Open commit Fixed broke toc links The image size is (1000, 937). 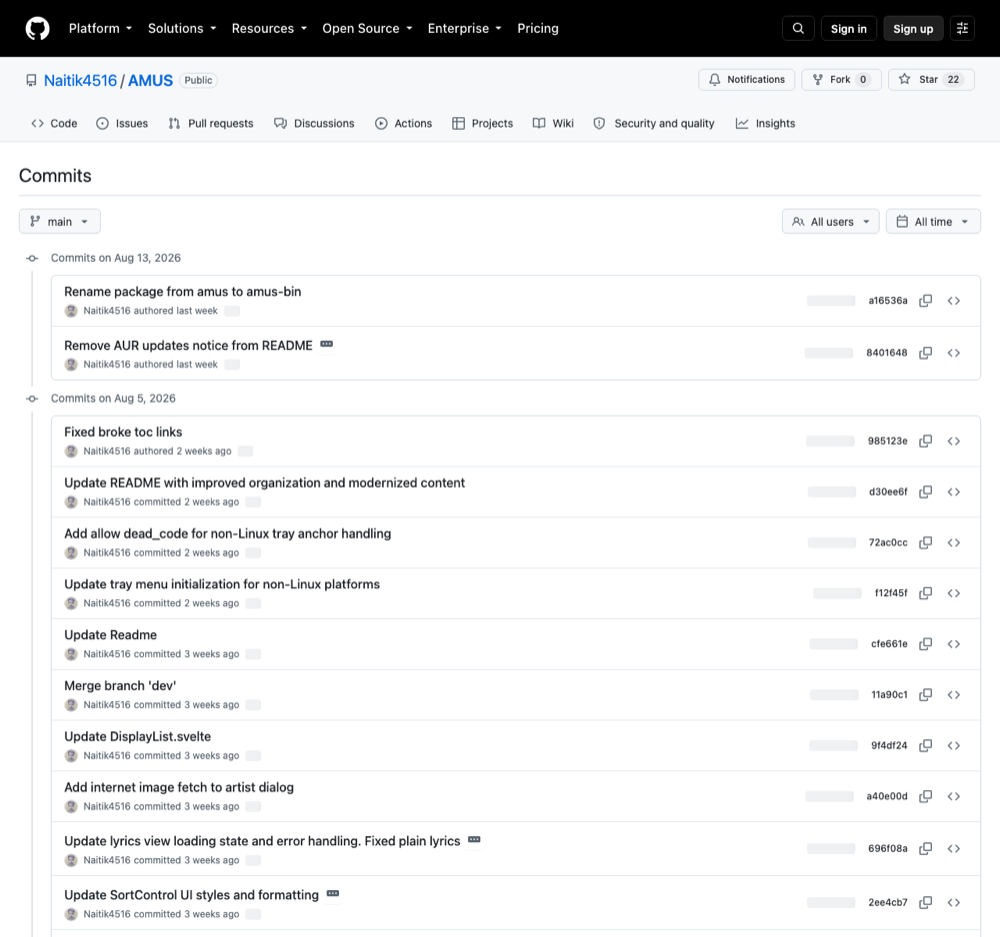[x=123, y=432]
